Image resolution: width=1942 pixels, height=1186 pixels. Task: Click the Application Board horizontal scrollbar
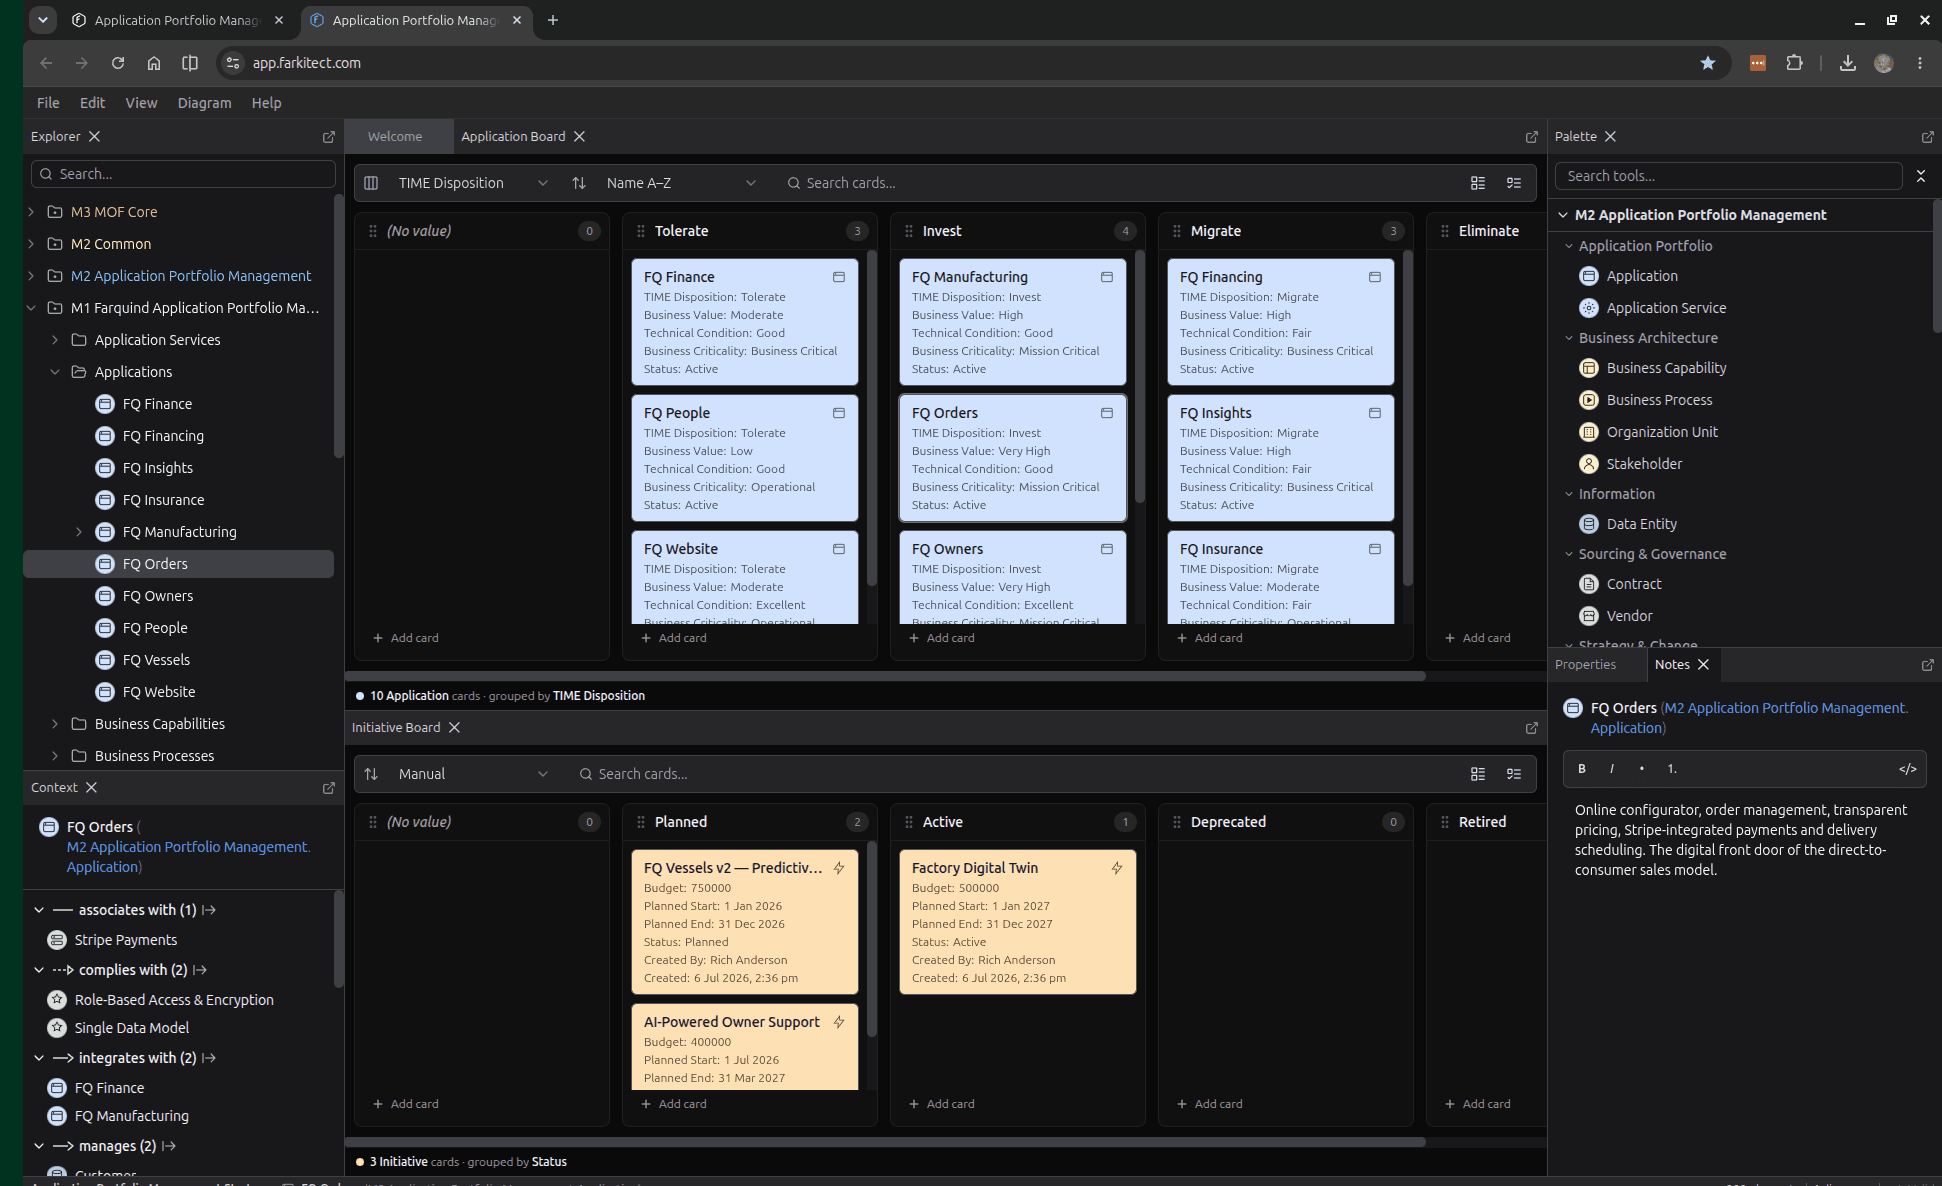[x=885, y=676]
